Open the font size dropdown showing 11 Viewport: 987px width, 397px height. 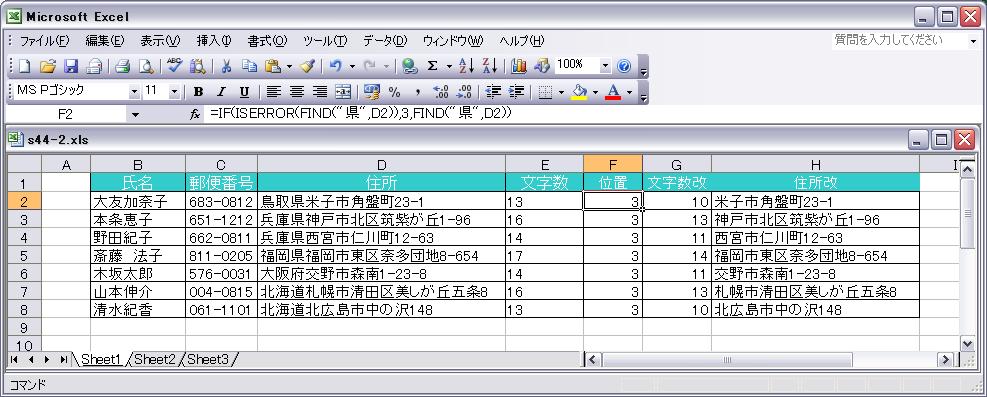point(174,92)
